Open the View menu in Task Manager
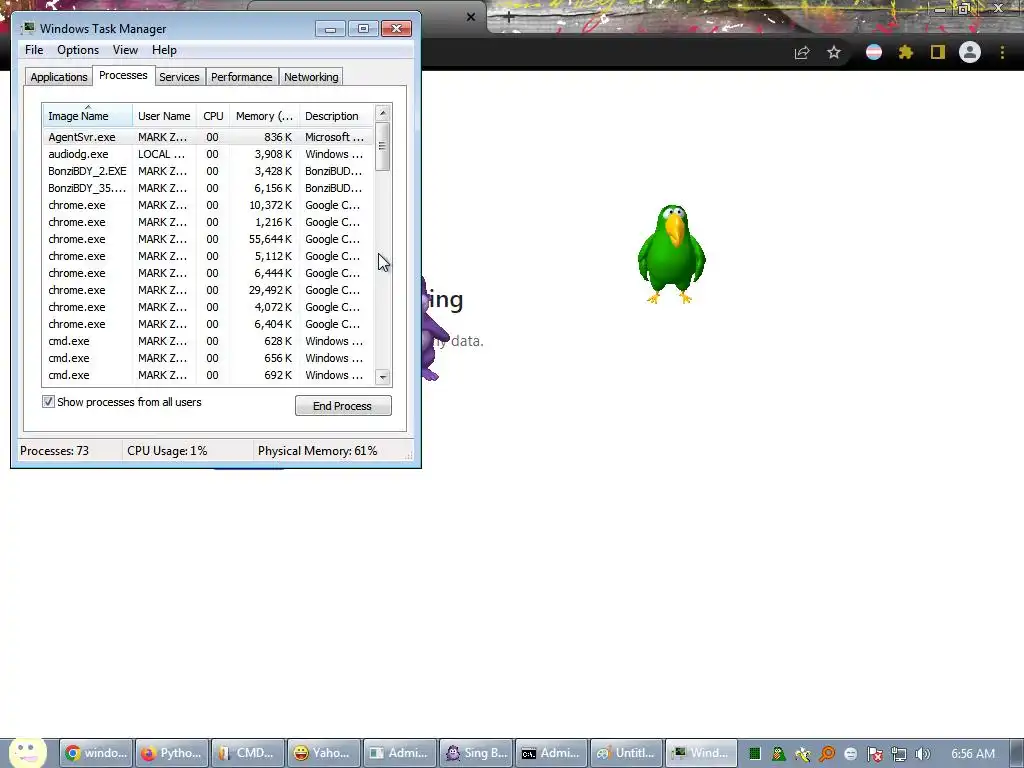Viewport: 1024px width, 768px height. tap(125, 50)
